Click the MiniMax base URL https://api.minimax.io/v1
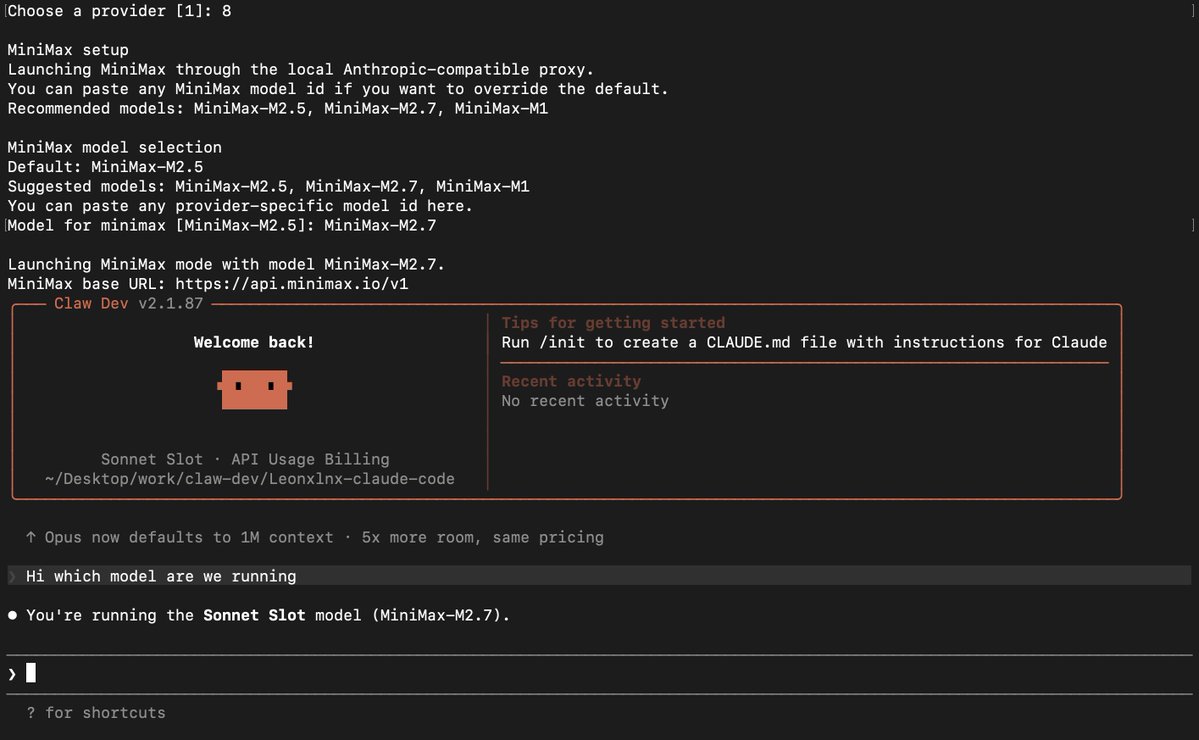The image size is (1199, 740). [291, 284]
